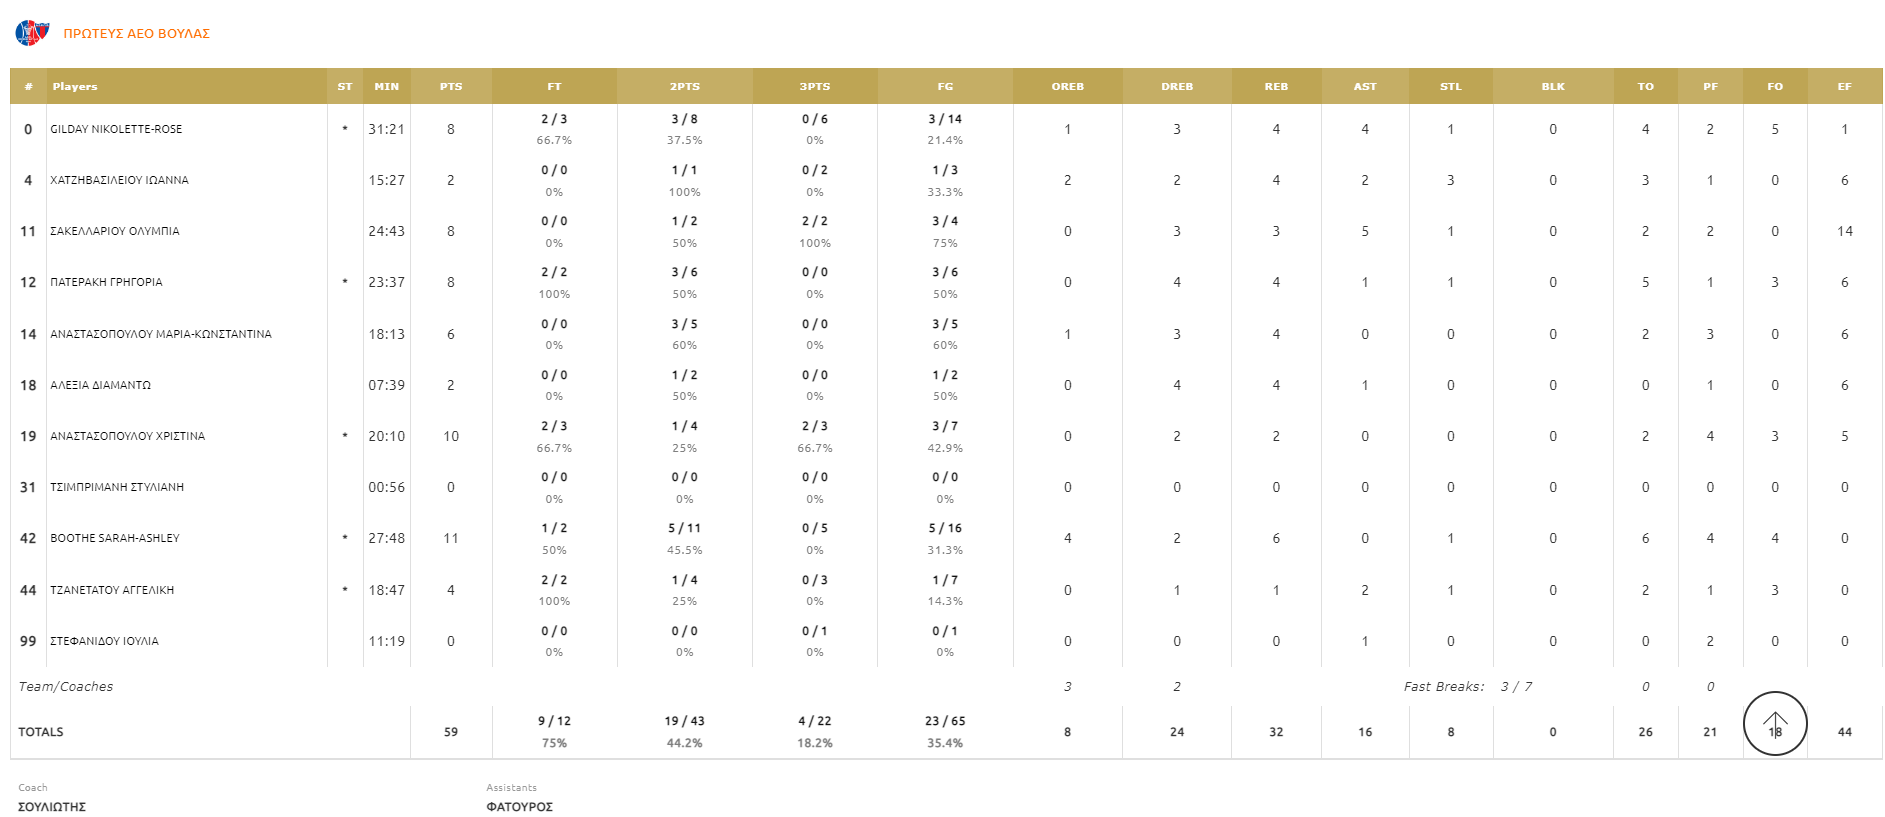1885x817 pixels.
Task: Click the 3PTS column header
Action: (x=814, y=87)
